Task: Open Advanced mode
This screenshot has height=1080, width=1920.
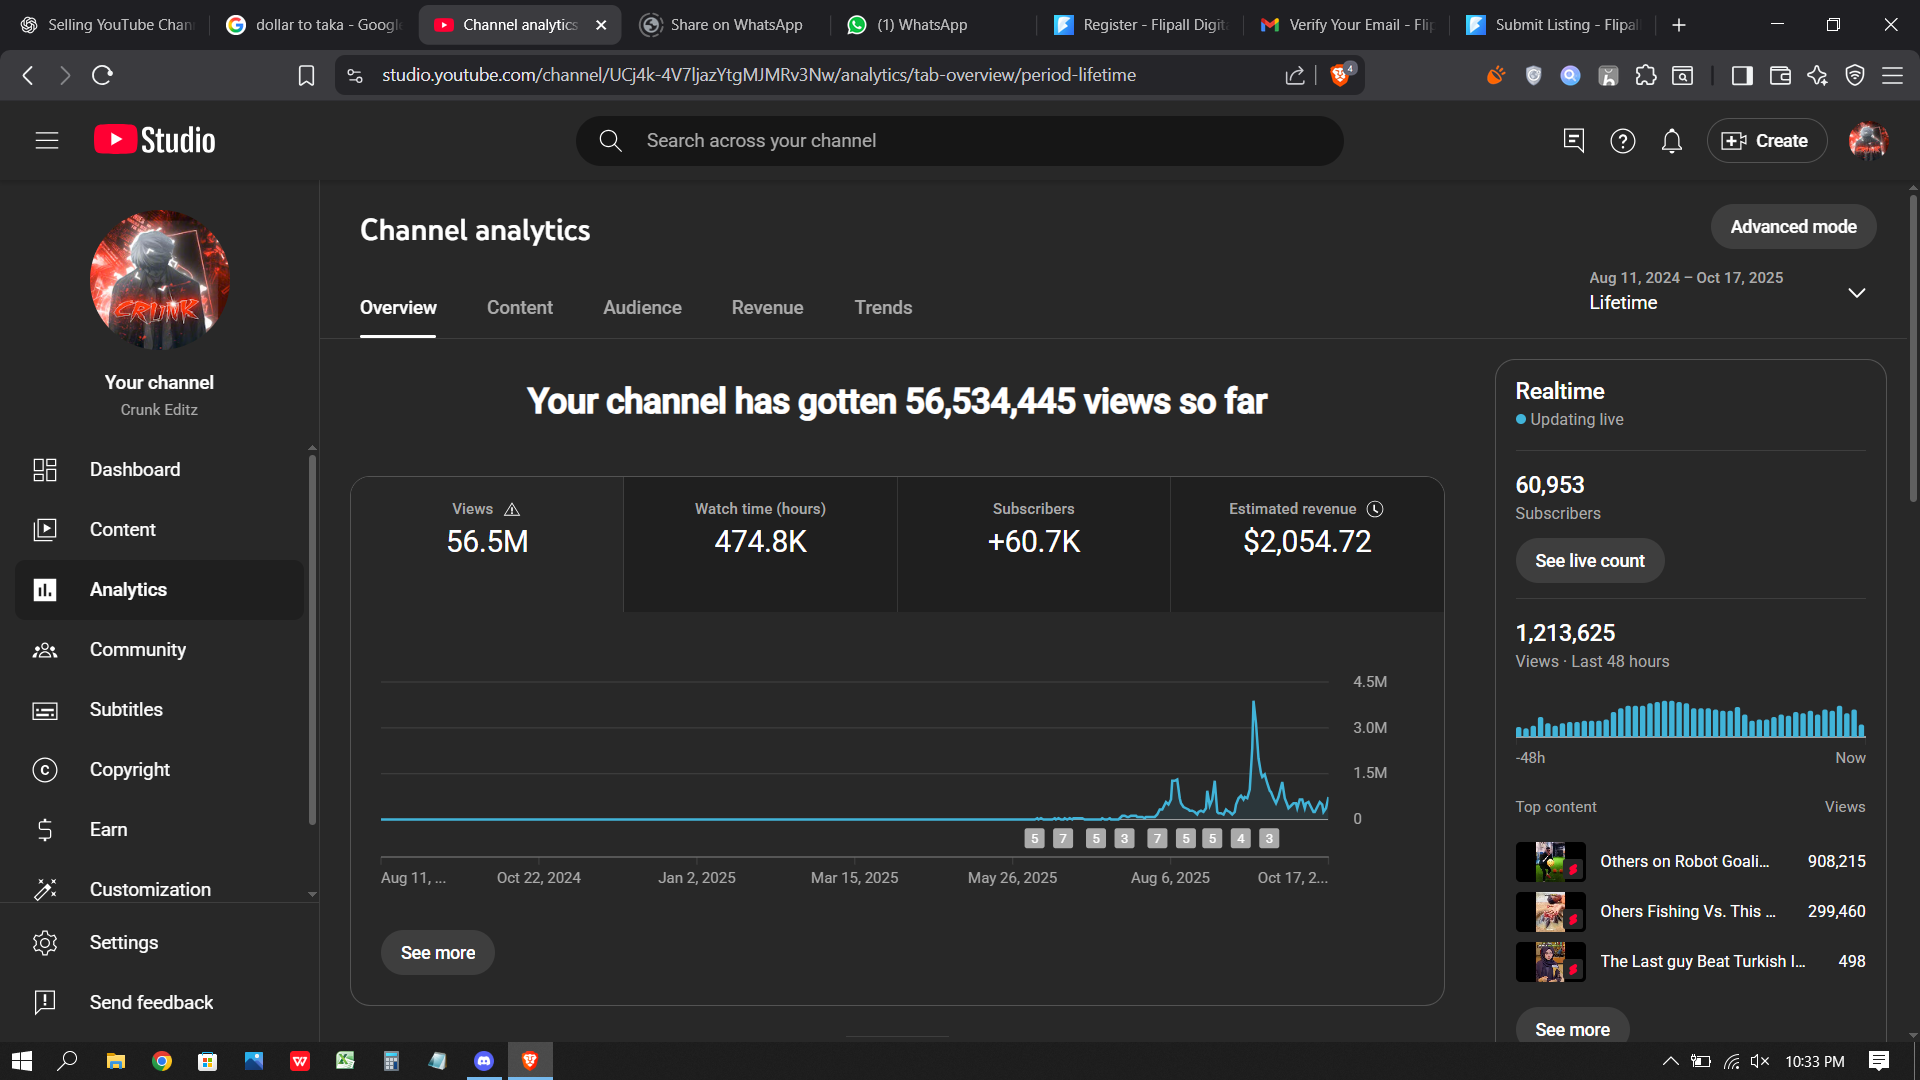Action: click(1793, 227)
